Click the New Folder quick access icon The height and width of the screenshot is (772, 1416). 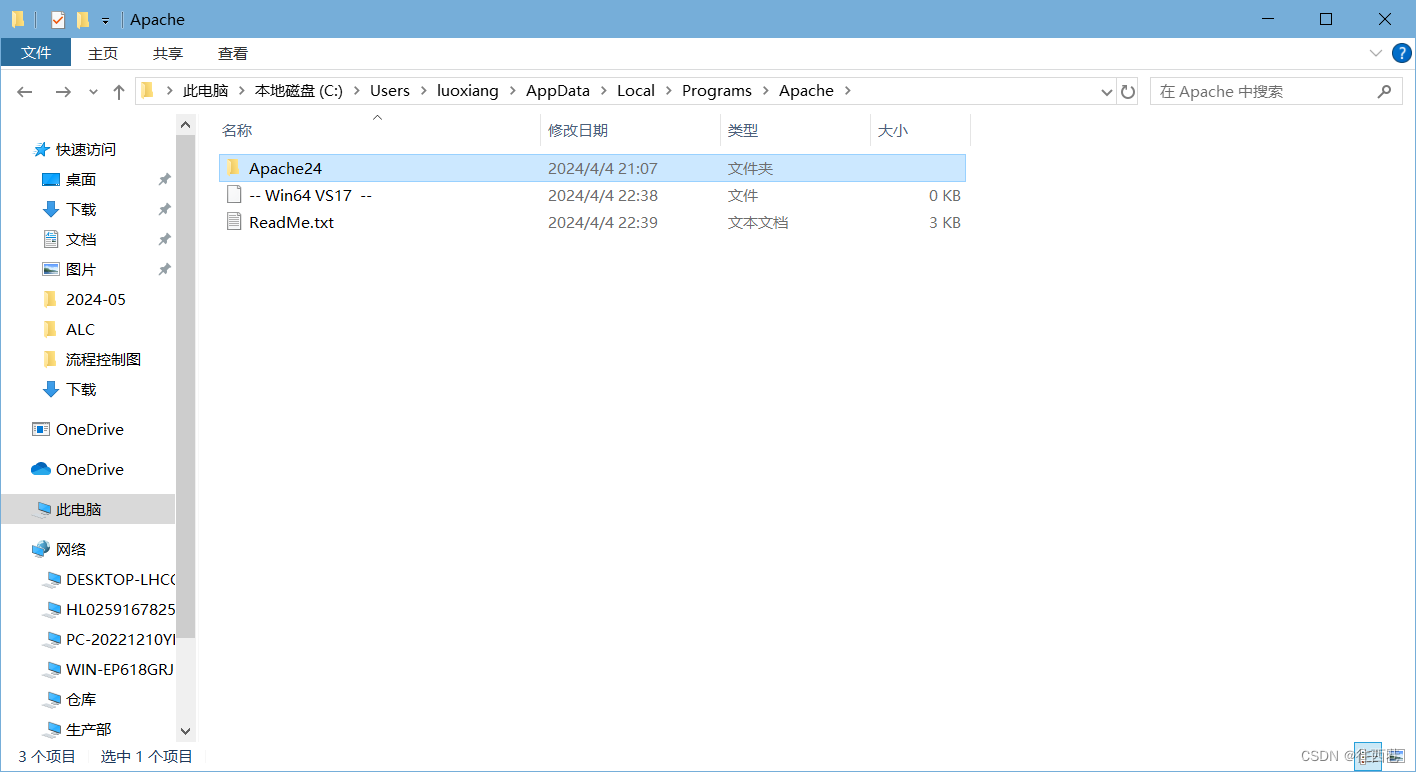click(83, 19)
